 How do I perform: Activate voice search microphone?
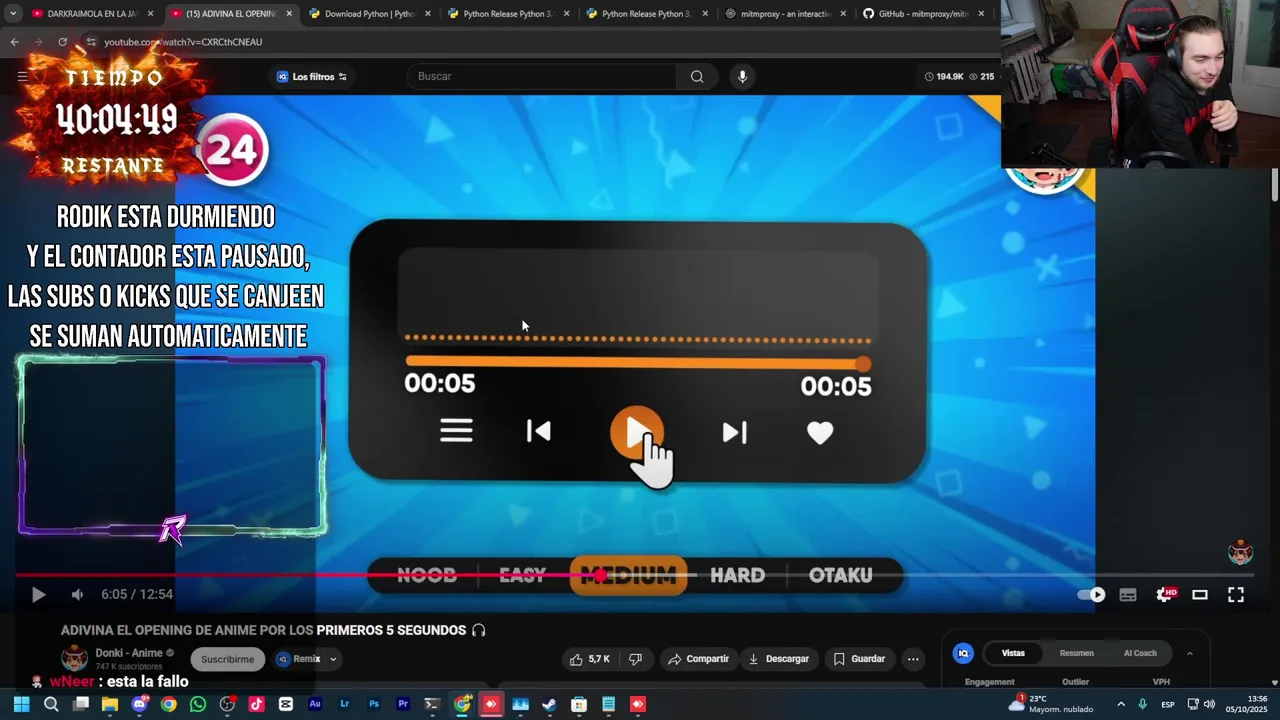pos(742,76)
